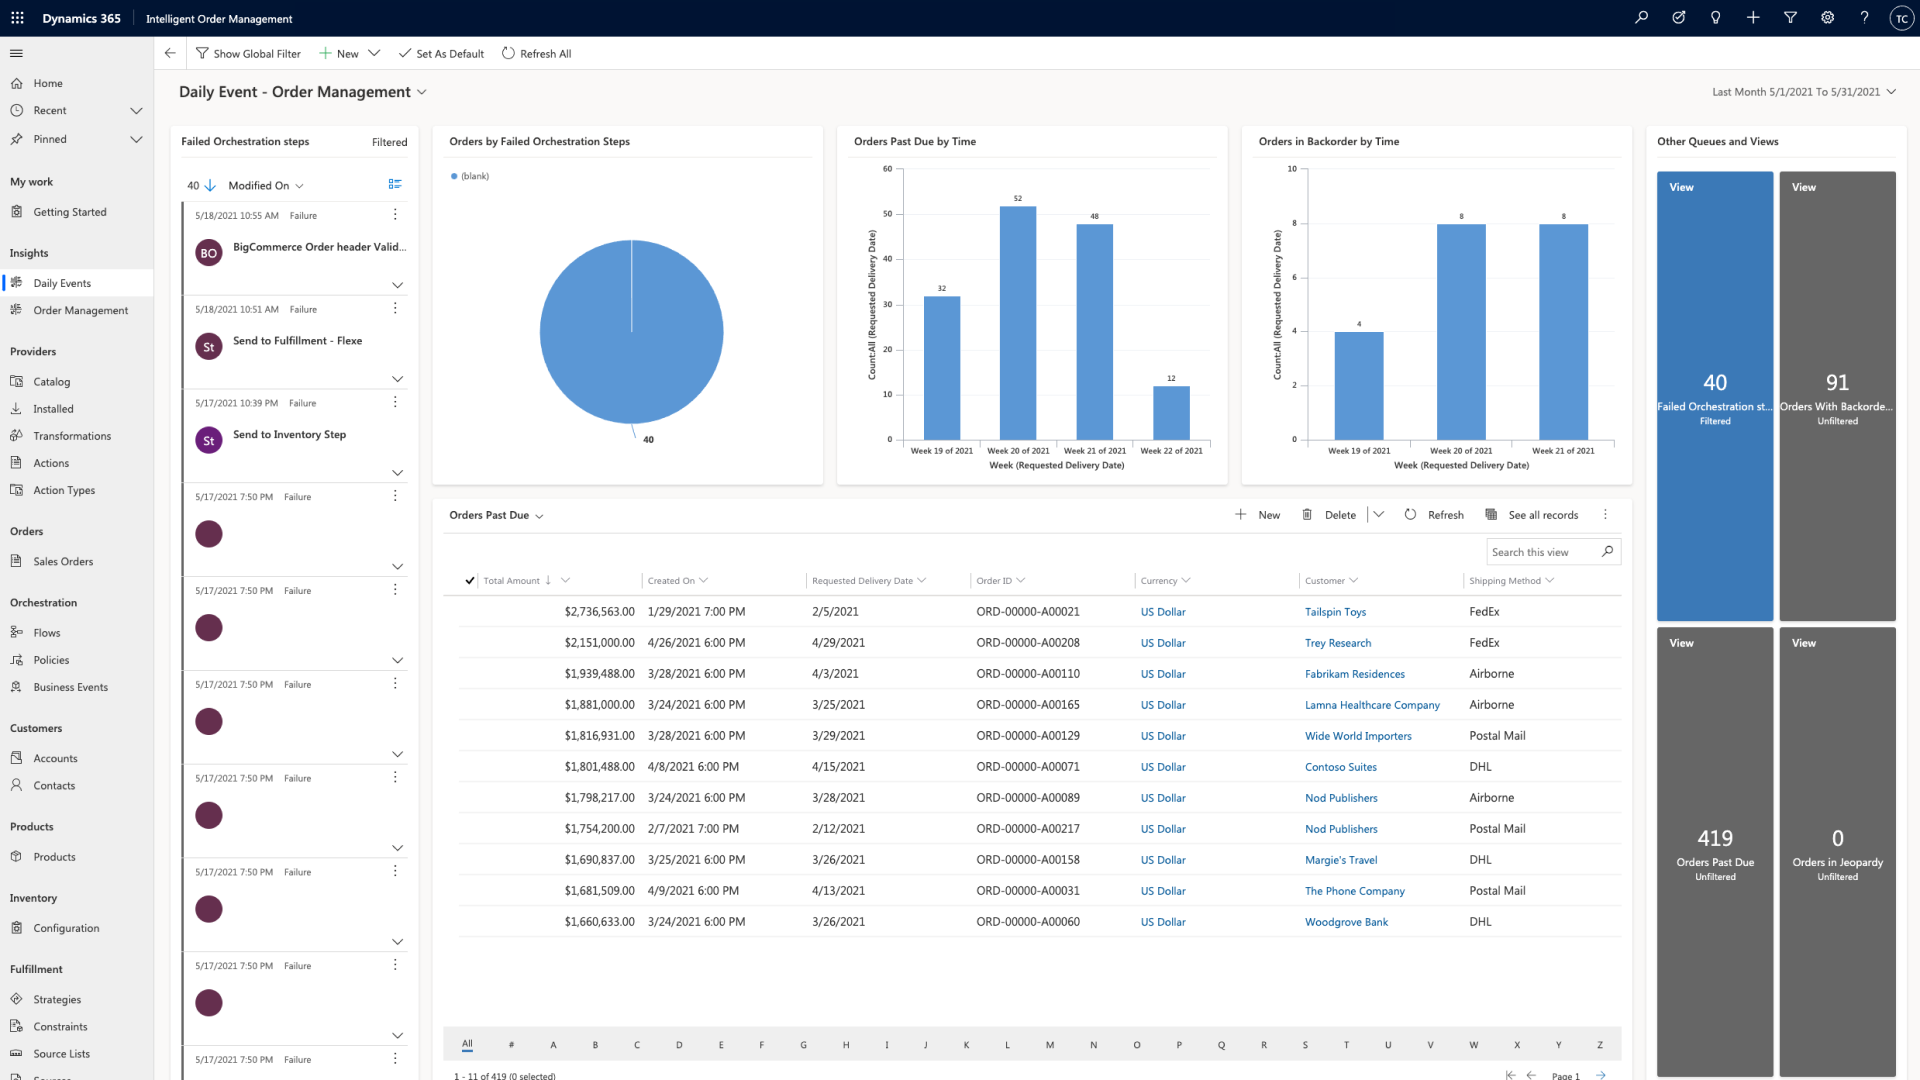Expand the BigCommerce Order header card
The height and width of the screenshot is (1080, 1920).
pos(397,286)
